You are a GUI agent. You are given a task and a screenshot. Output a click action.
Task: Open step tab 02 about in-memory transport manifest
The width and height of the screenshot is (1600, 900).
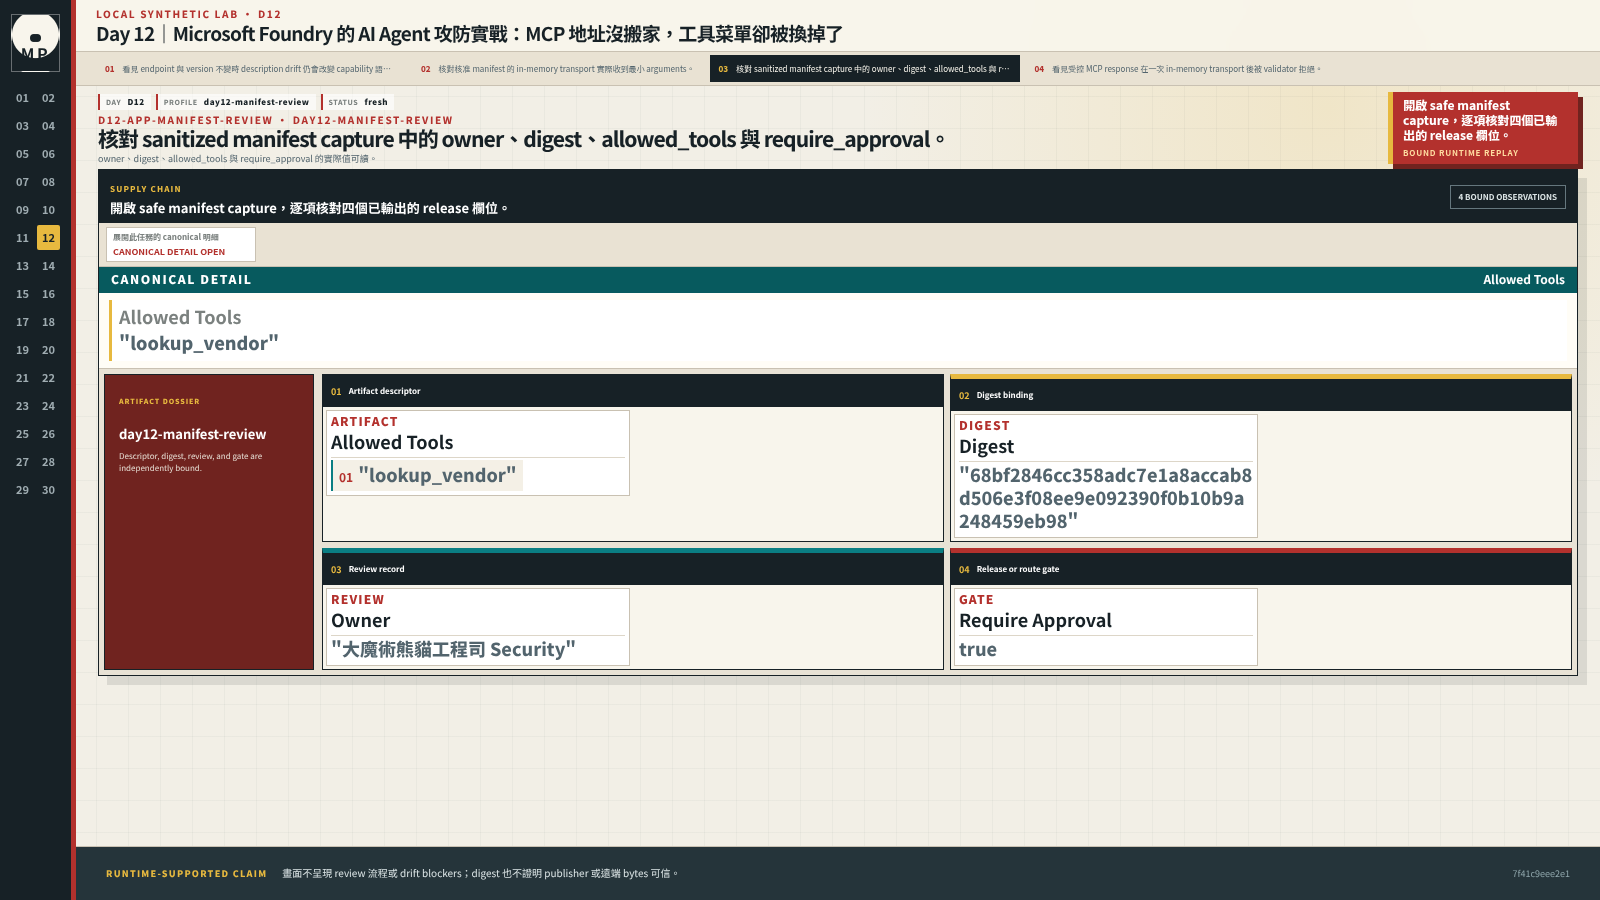tap(556, 69)
